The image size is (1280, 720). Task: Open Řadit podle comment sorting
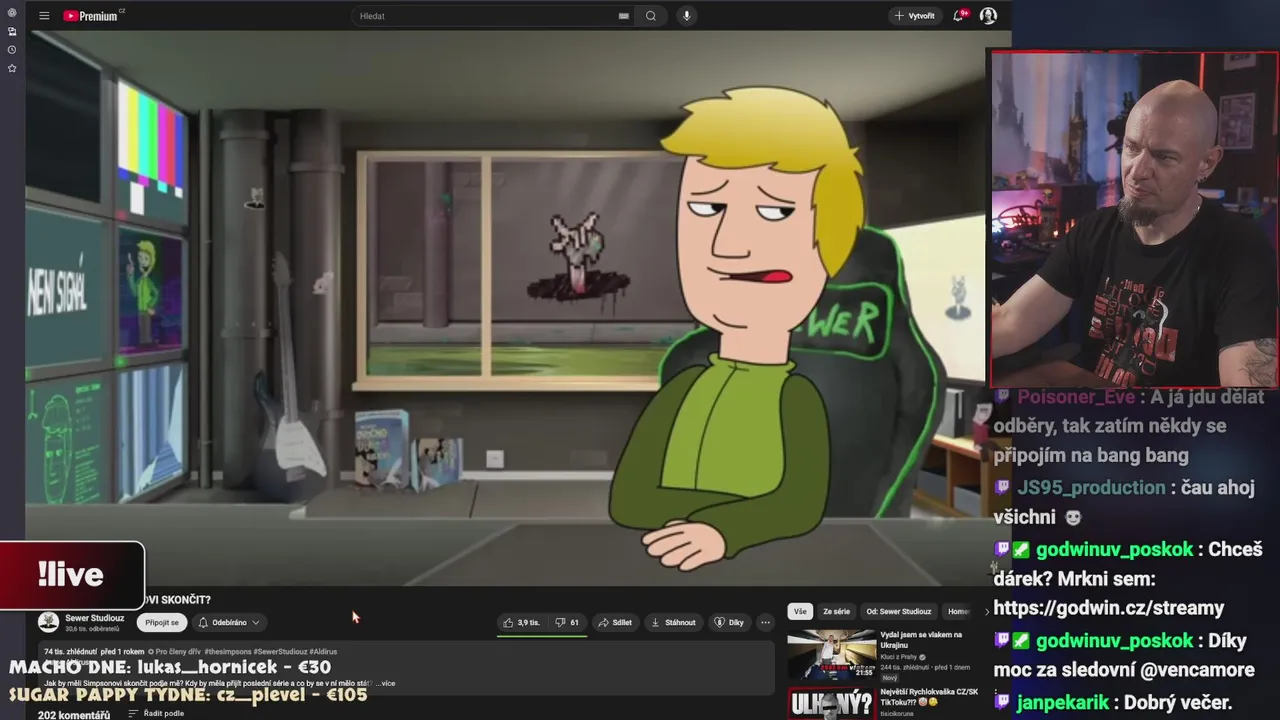[156, 714]
